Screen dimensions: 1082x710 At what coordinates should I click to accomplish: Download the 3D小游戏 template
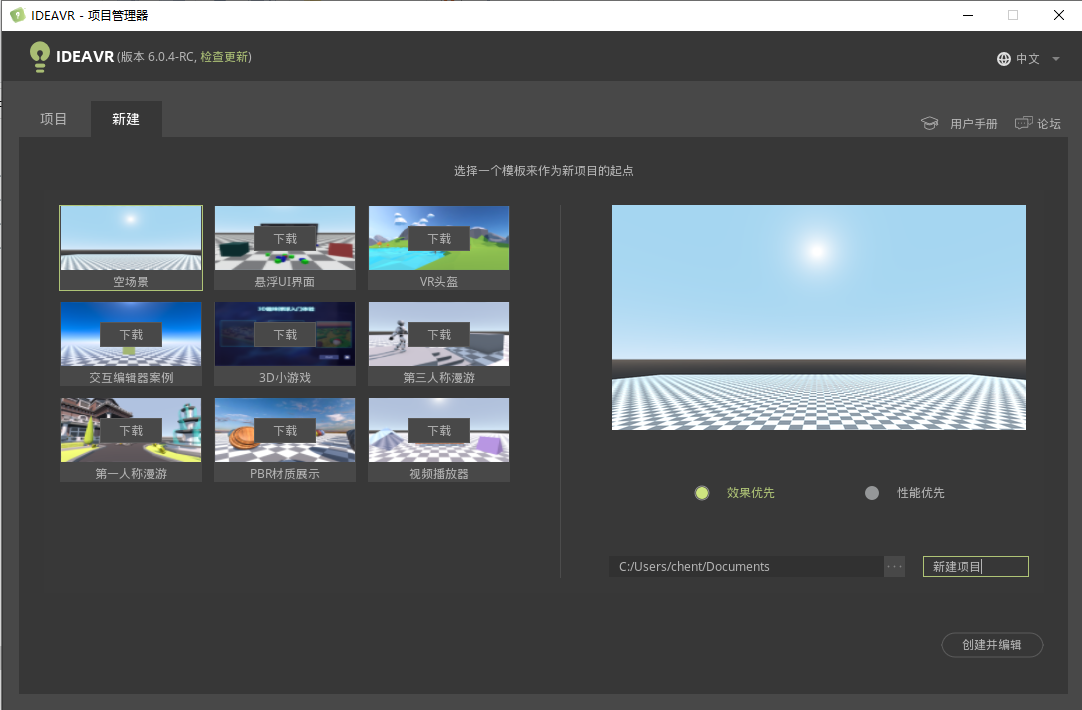pos(285,335)
